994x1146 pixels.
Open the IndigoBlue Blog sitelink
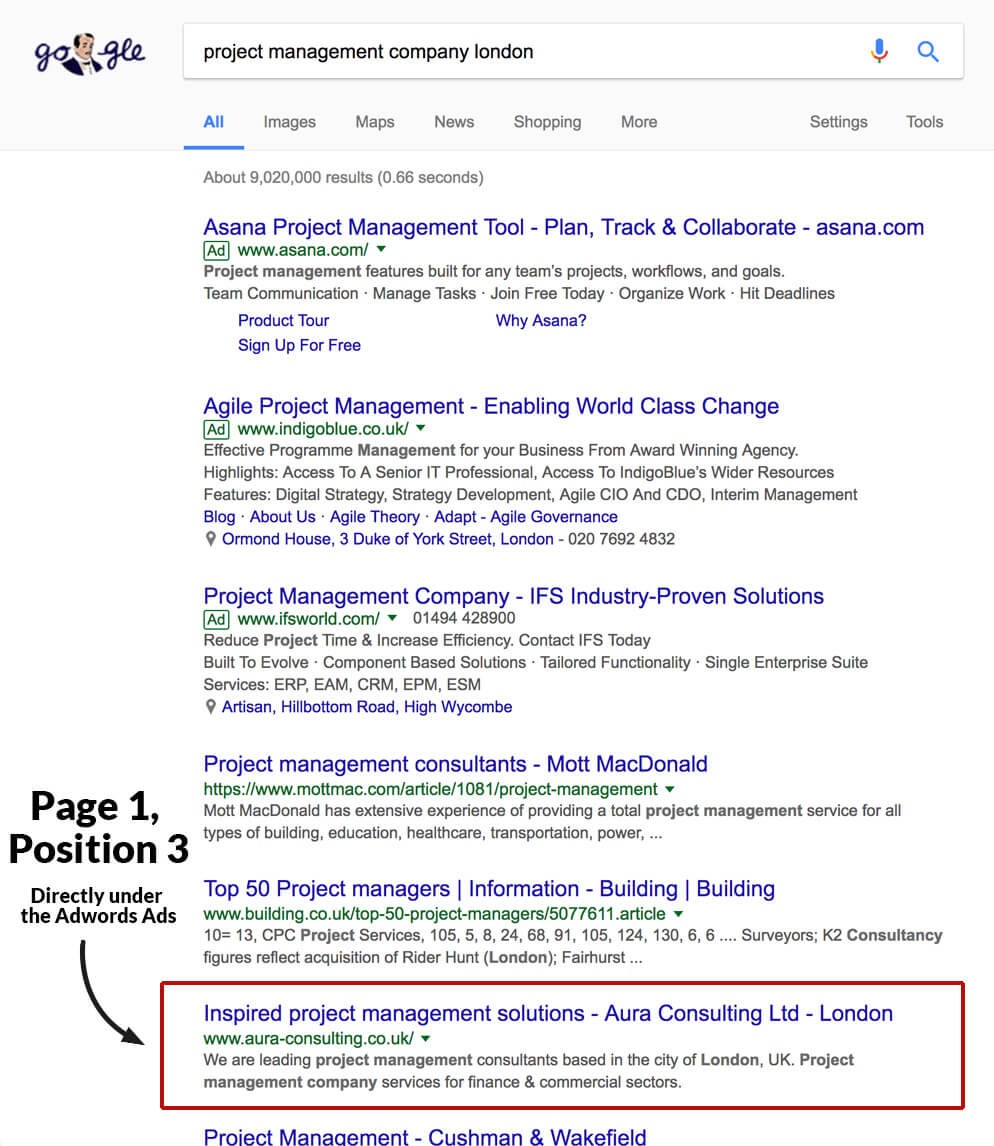[219, 517]
